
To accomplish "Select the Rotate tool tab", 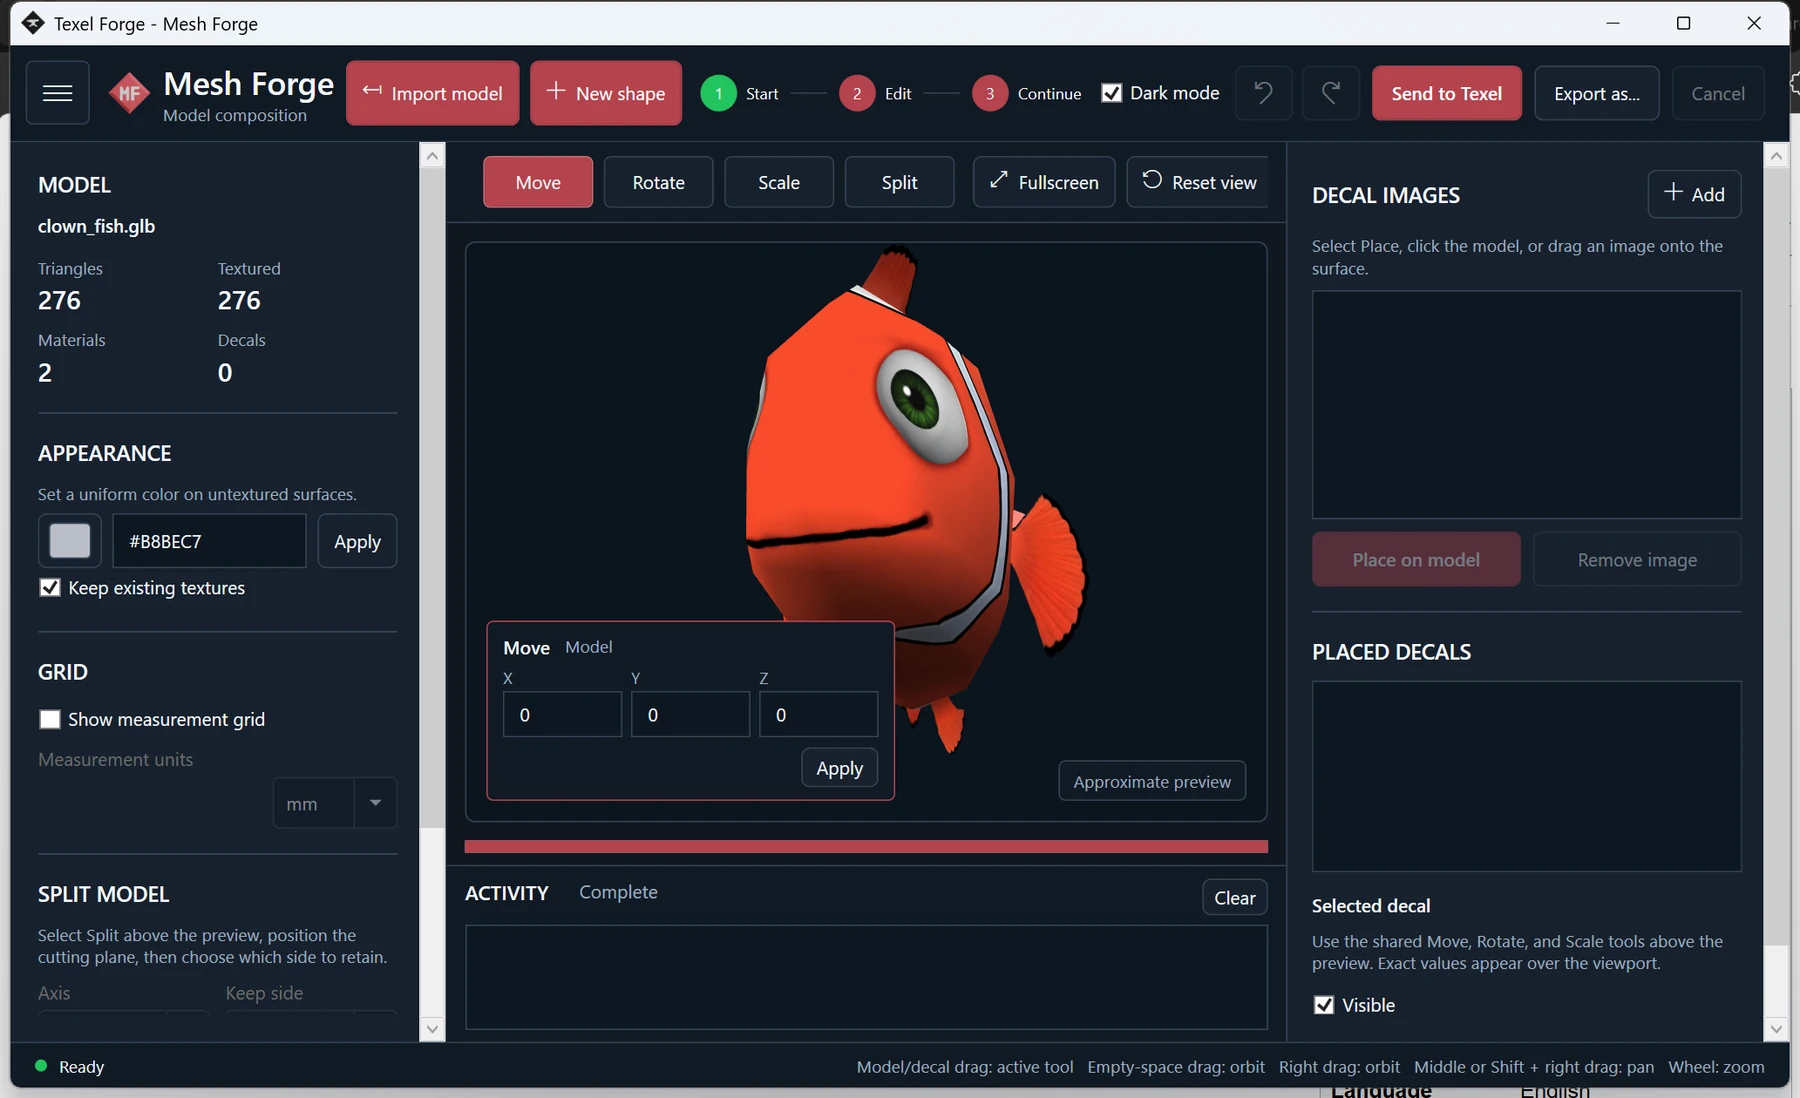I will click(x=658, y=182).
